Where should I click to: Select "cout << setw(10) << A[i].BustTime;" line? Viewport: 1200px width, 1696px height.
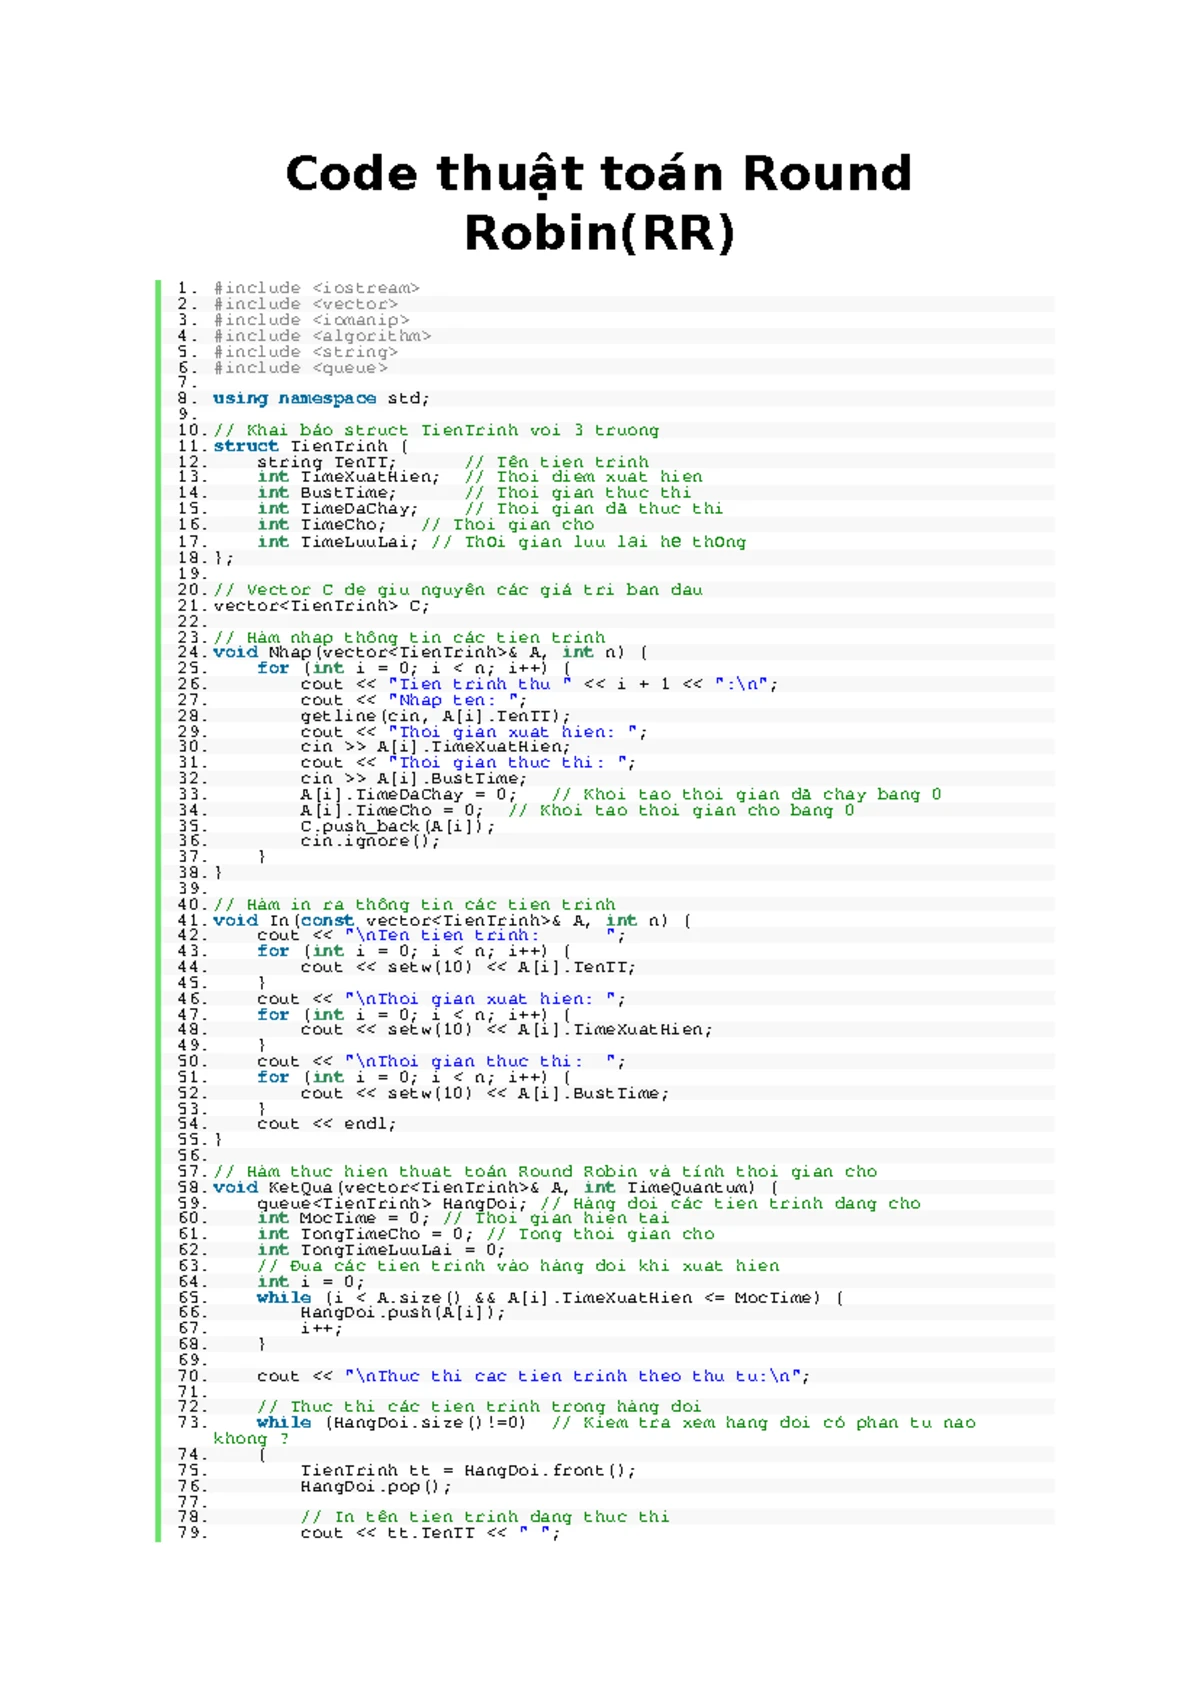[485, 1093]
